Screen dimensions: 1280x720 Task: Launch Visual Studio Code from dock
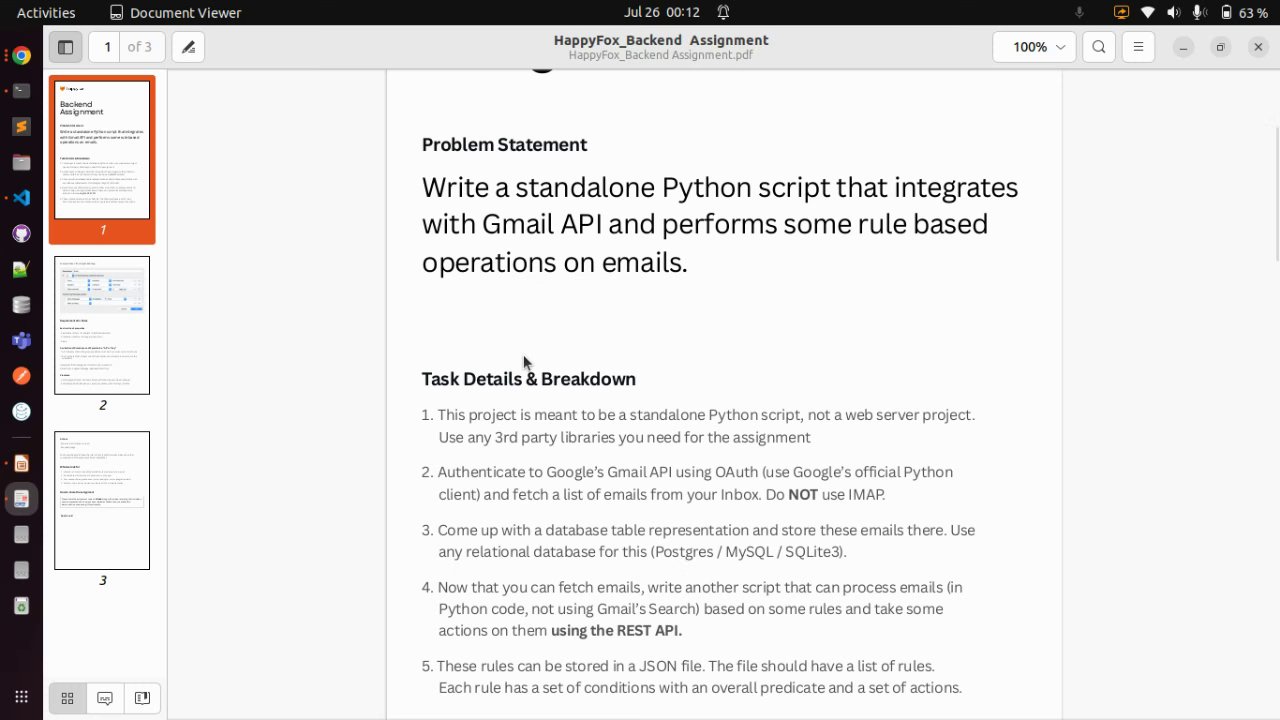coord(21,198)
